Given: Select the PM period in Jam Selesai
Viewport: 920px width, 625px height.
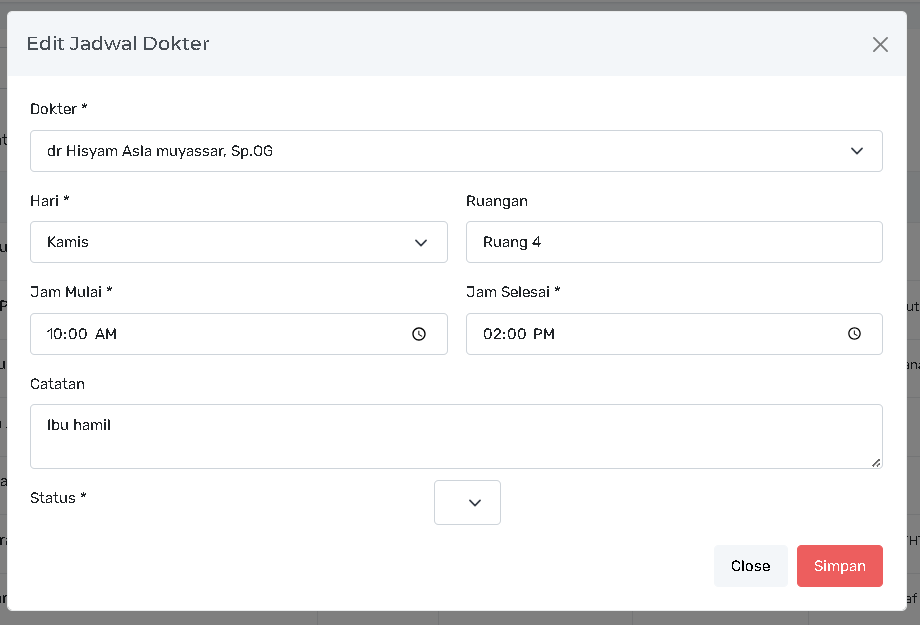Looking at the screenshot, I should pyautogui.click(x=543, y=334).
